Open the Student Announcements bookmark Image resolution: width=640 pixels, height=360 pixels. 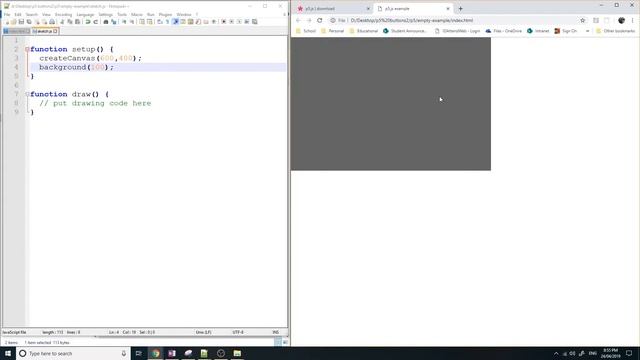404,31
